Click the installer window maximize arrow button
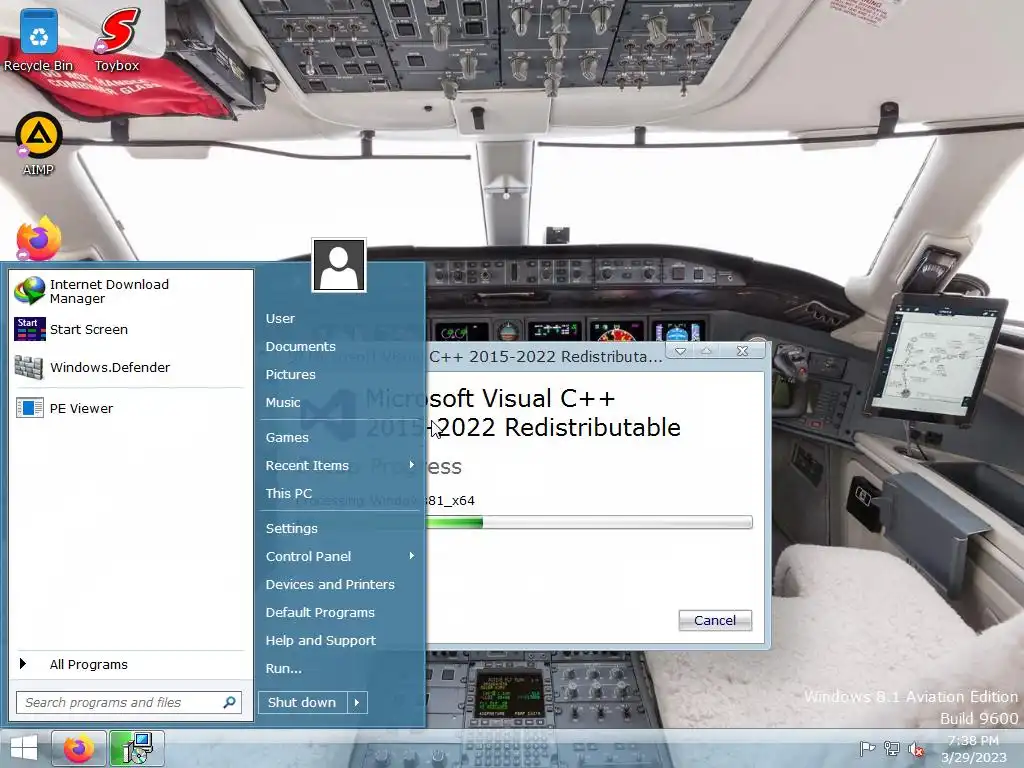 [706, 351]
